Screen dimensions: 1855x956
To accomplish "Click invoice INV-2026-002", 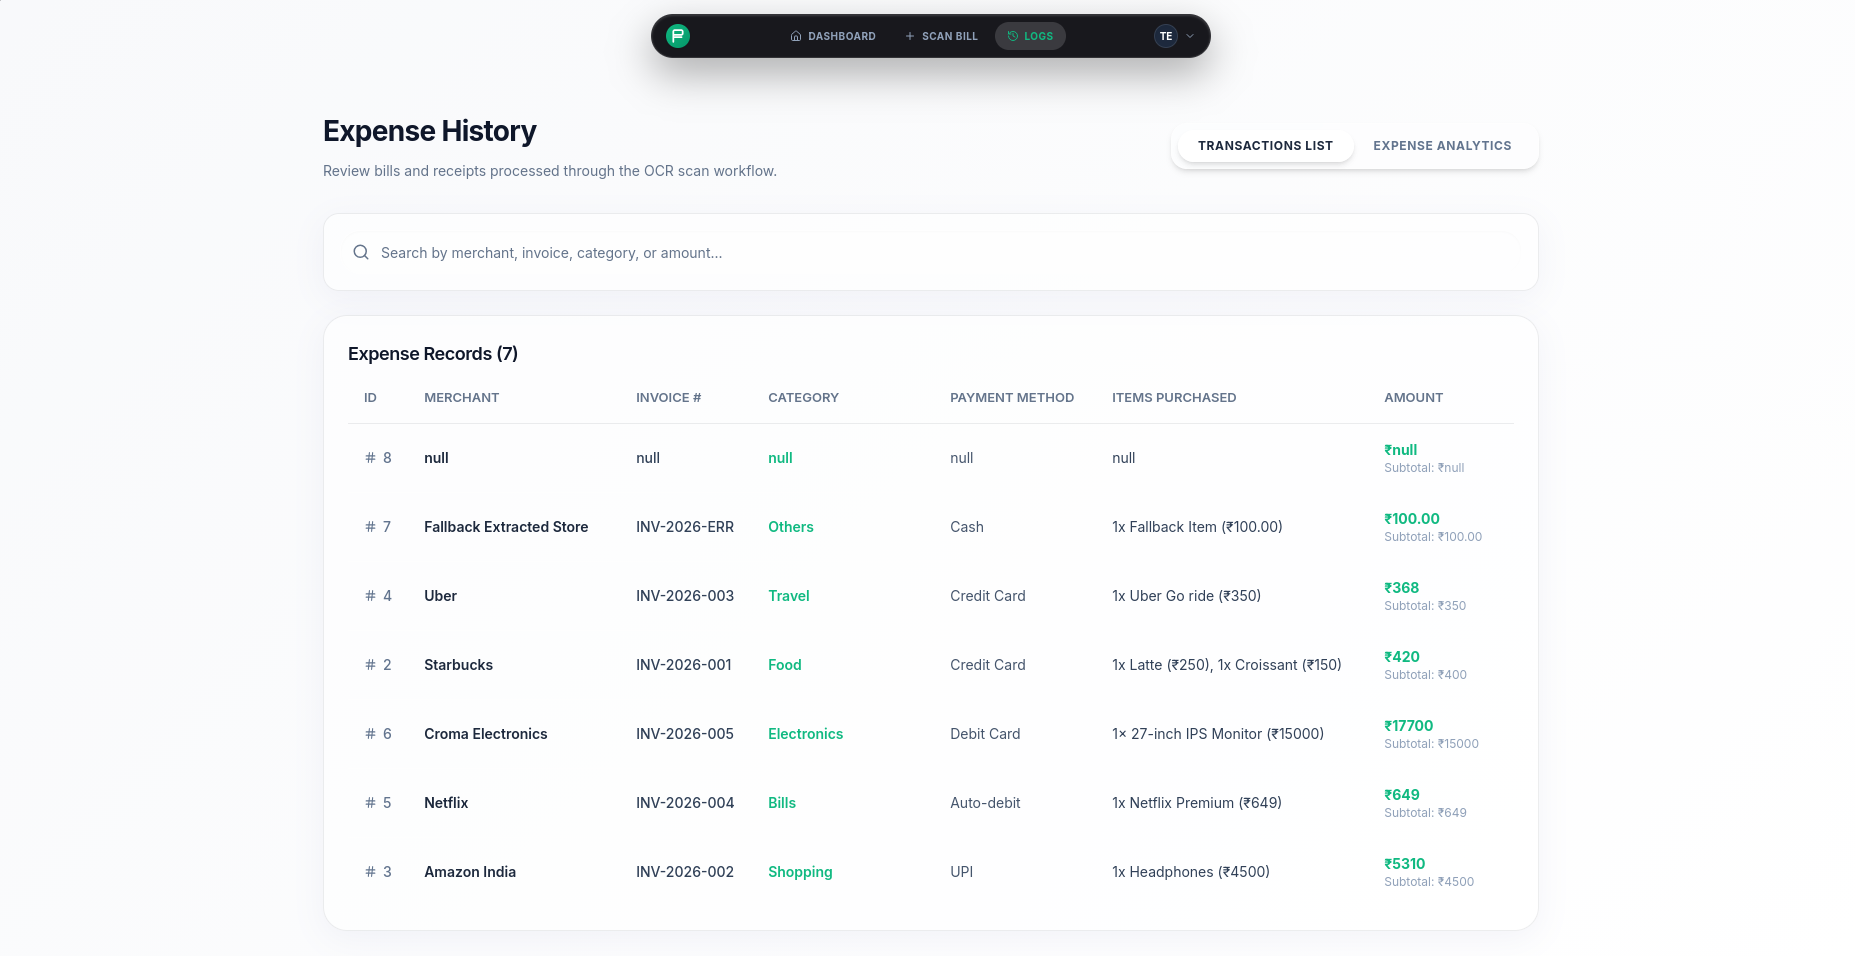I will 685,872.
